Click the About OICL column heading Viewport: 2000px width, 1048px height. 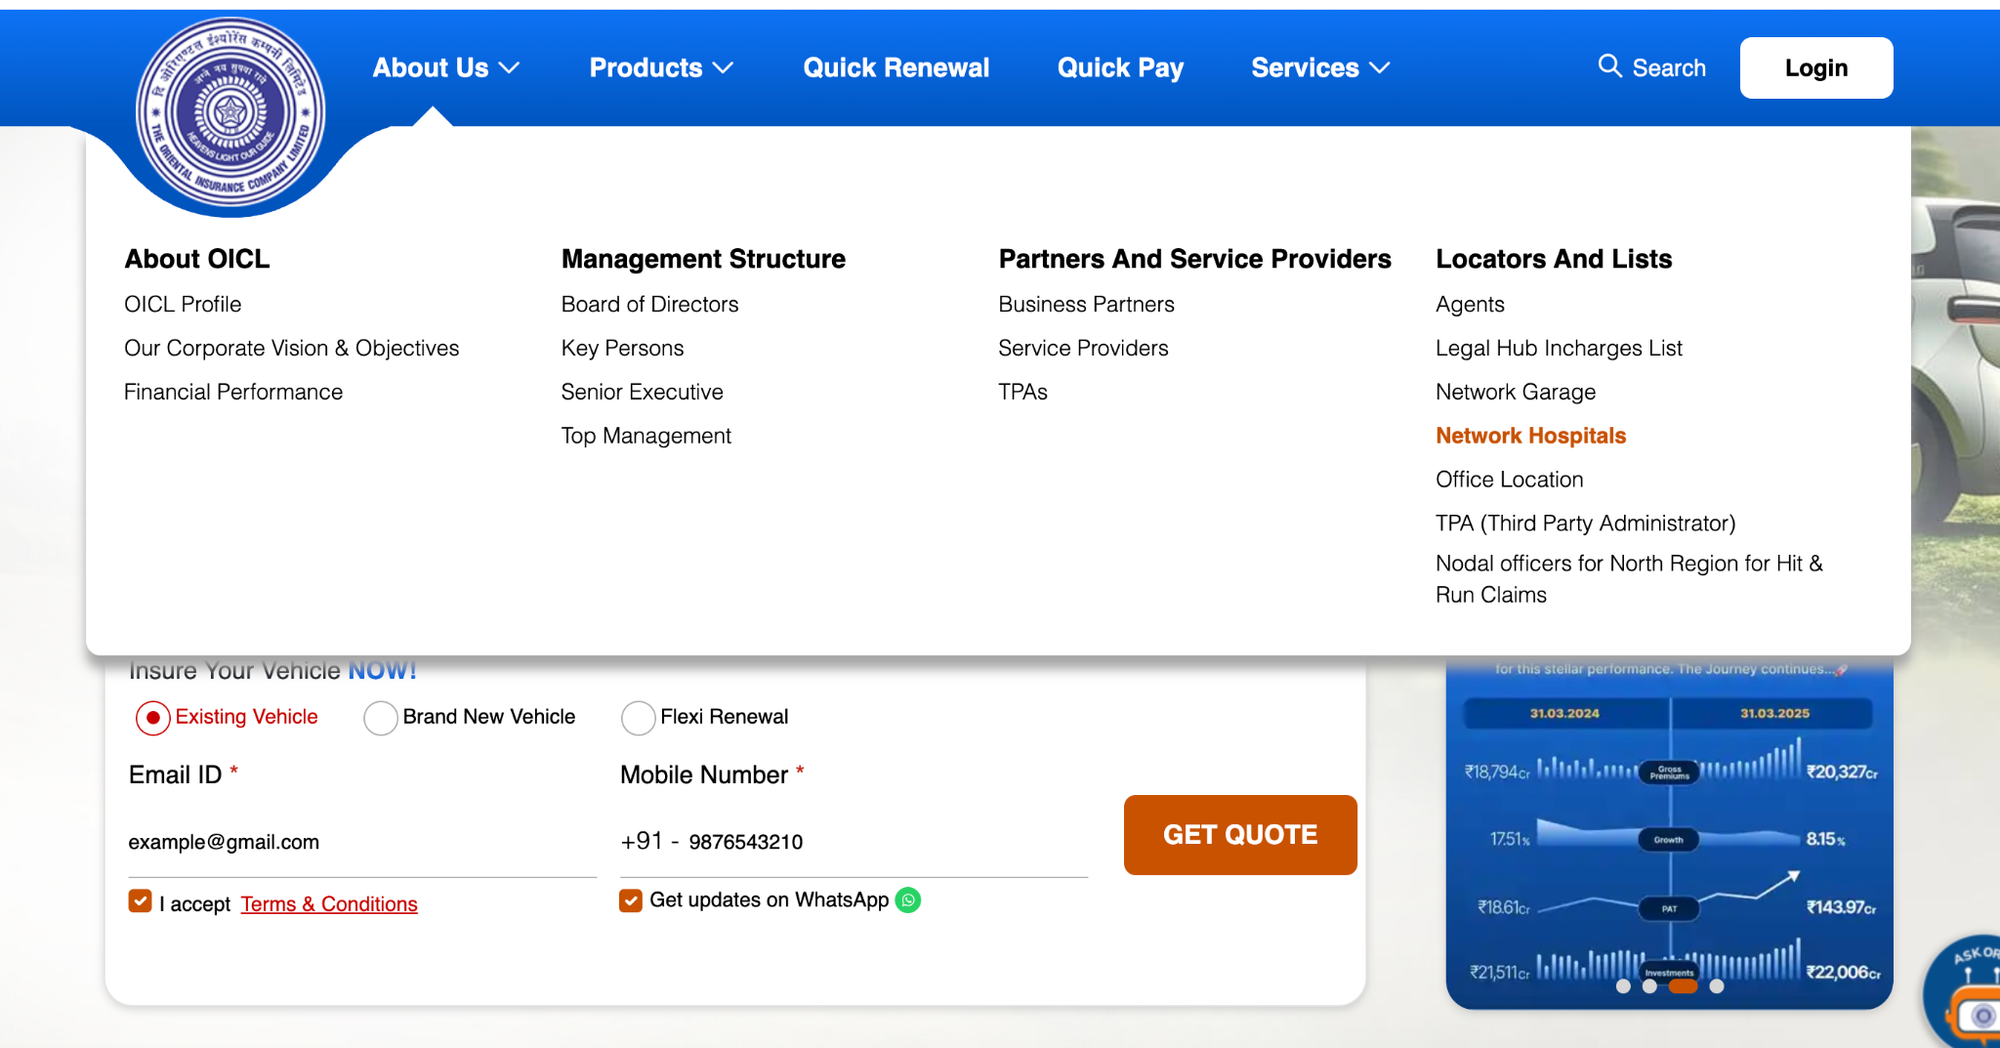[x=197, y=259]
